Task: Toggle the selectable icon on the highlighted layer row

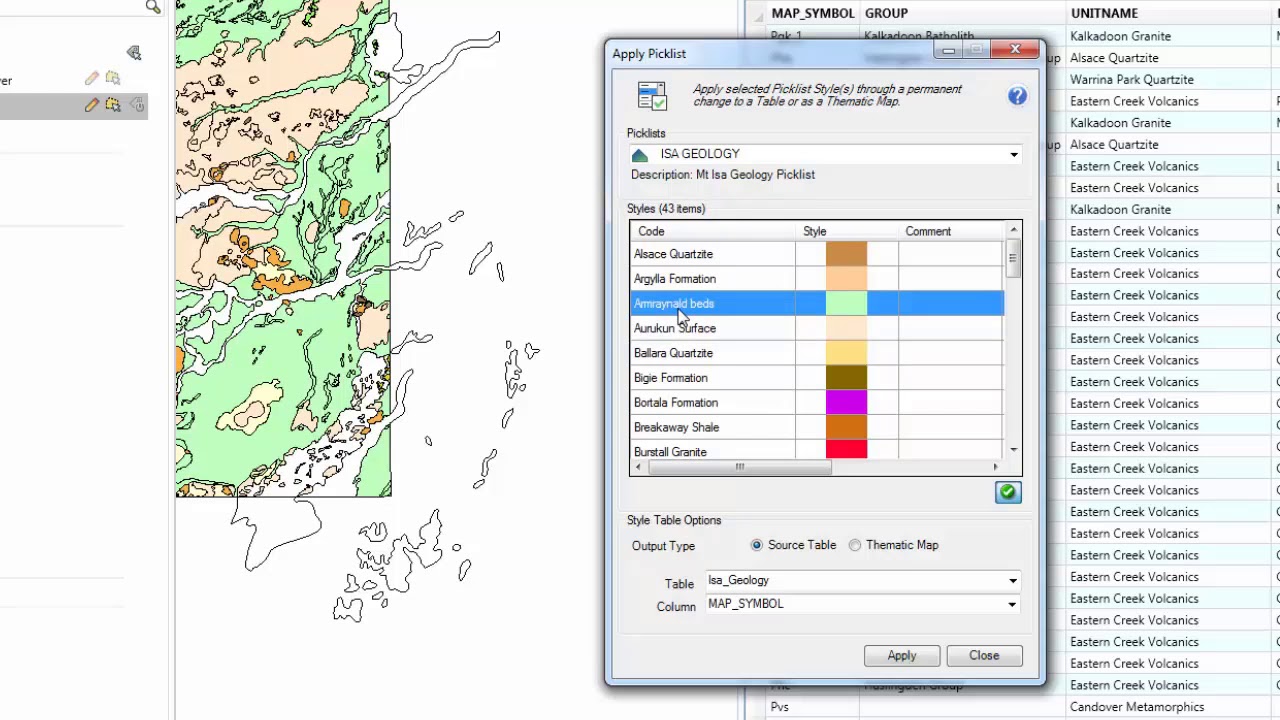Action: click(113, 105)
